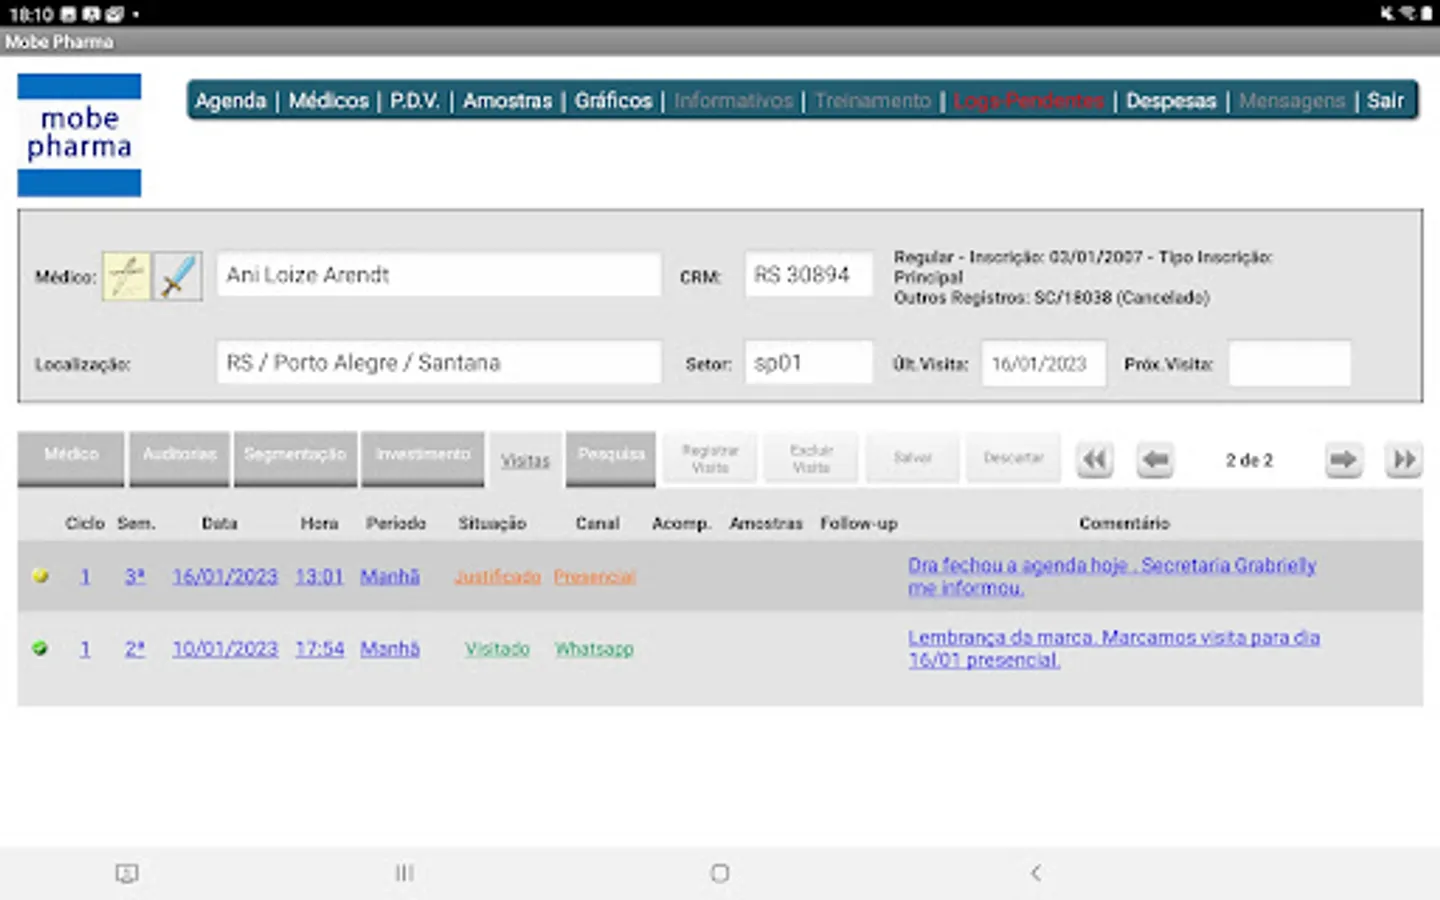Open P.D.V. menu
Screen dimensions: 1440x900
tap(415, 101)
